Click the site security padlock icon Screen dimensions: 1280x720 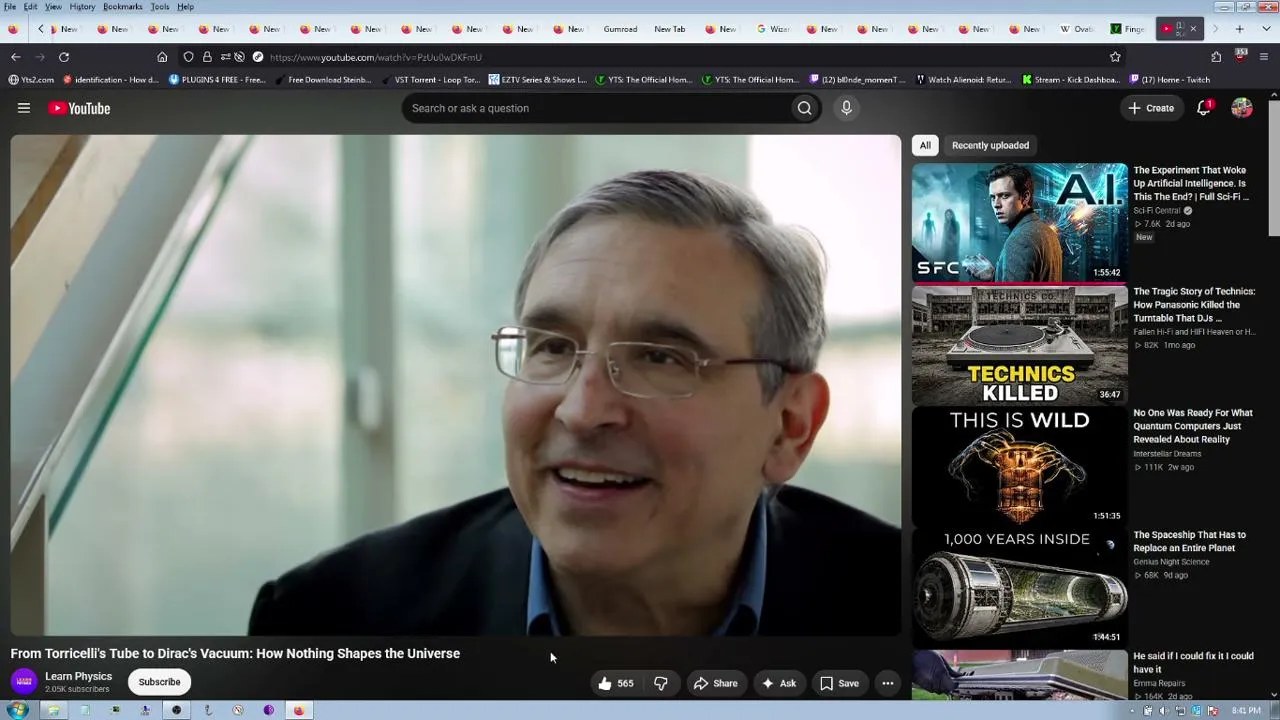[207, 57]
